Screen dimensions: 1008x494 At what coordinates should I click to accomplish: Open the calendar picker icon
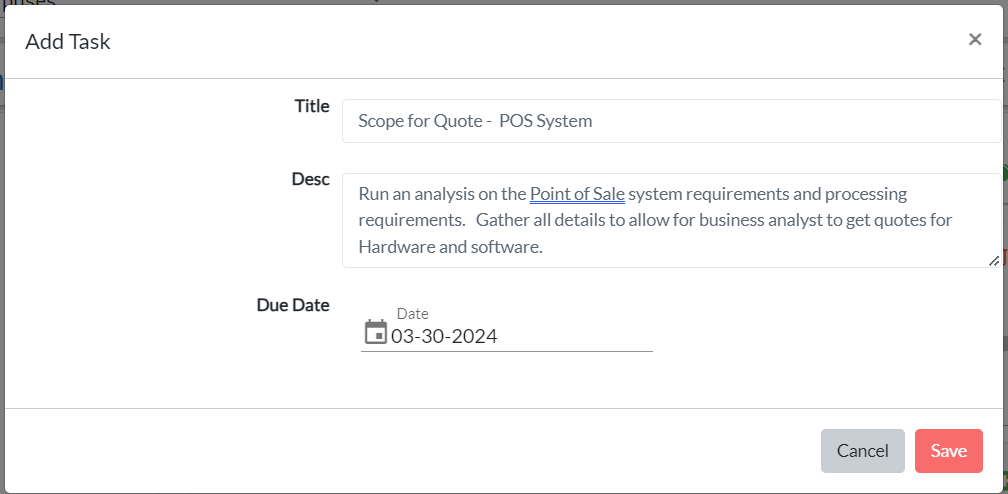375,333
